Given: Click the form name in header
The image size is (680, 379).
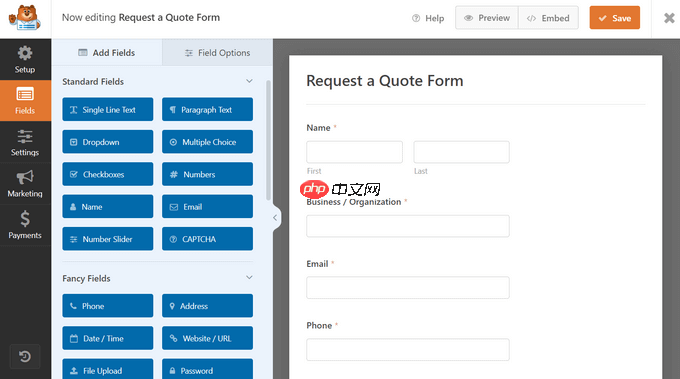Looking at the screenshot, I should (x=169, y=18).
